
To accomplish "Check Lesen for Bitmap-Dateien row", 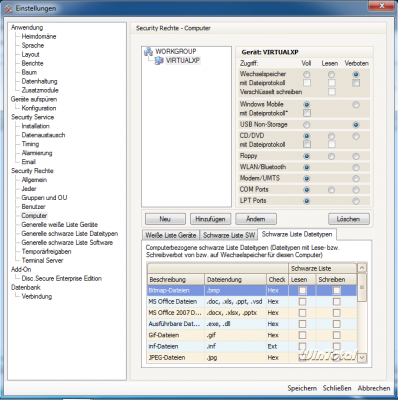I will [x=302, y=291].
